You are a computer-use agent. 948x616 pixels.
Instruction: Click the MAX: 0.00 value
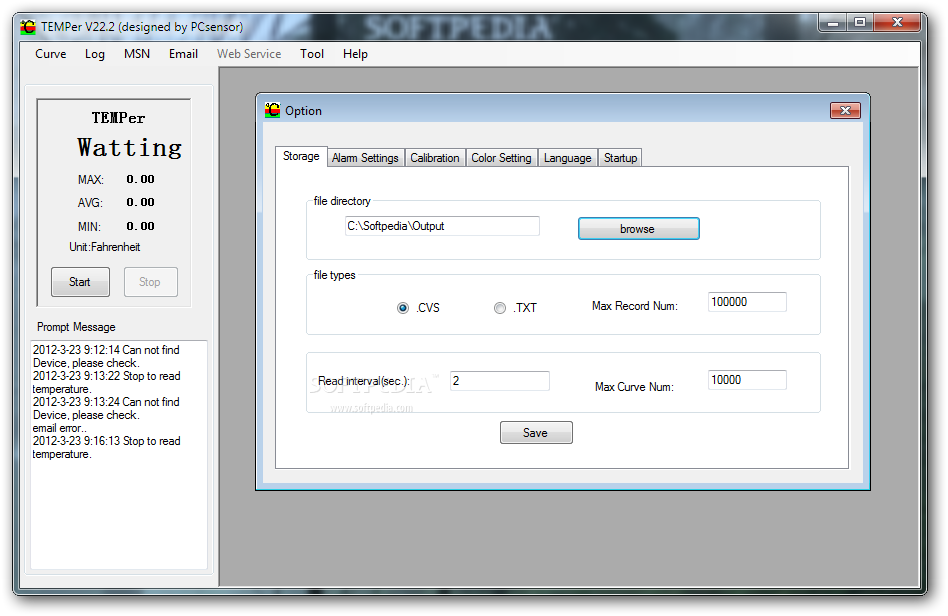tap(140, 179)
